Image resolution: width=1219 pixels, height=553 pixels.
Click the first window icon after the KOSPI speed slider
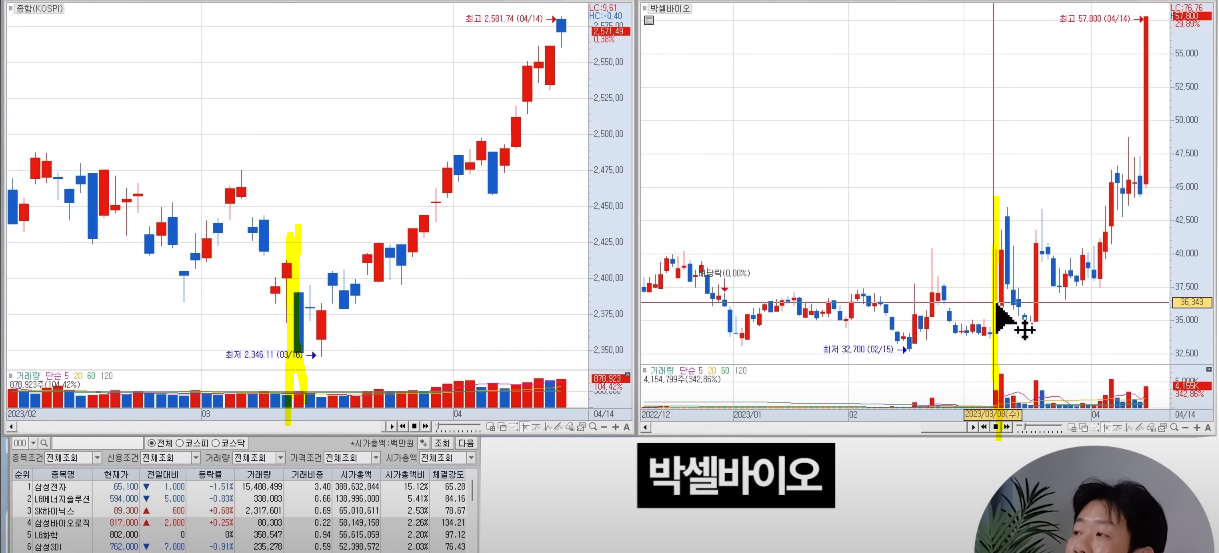point(491,427)
